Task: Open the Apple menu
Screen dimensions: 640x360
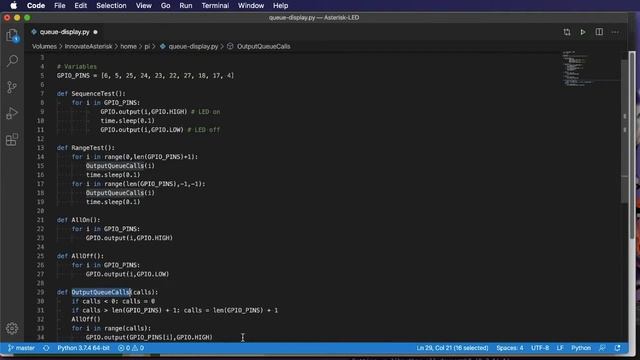Action: (x=13, y=6)
